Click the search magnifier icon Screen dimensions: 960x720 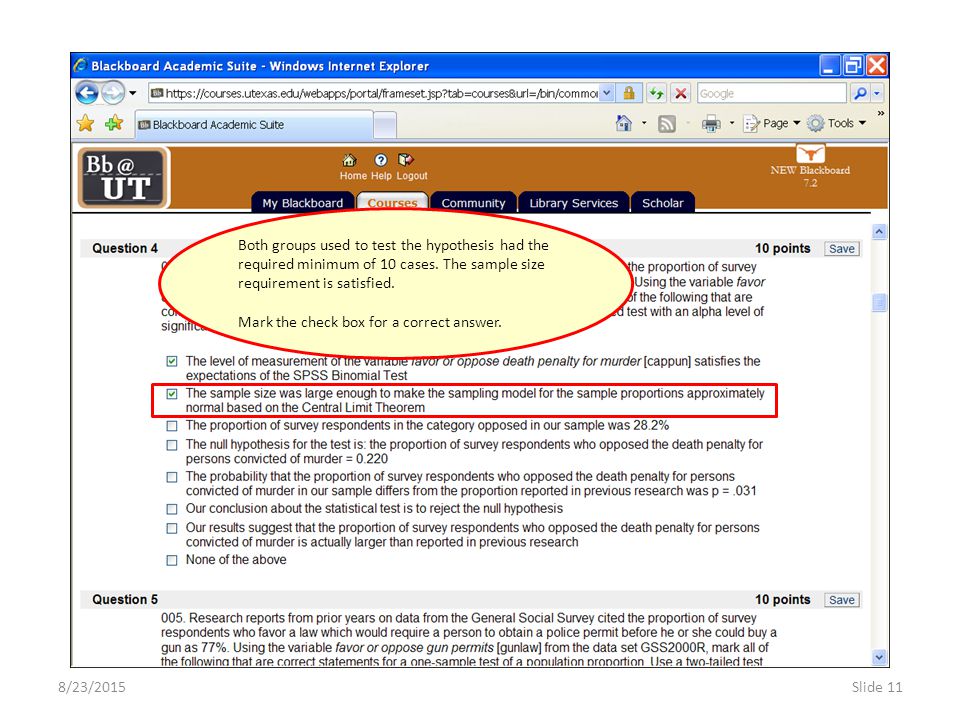click(x=860, y=93)
